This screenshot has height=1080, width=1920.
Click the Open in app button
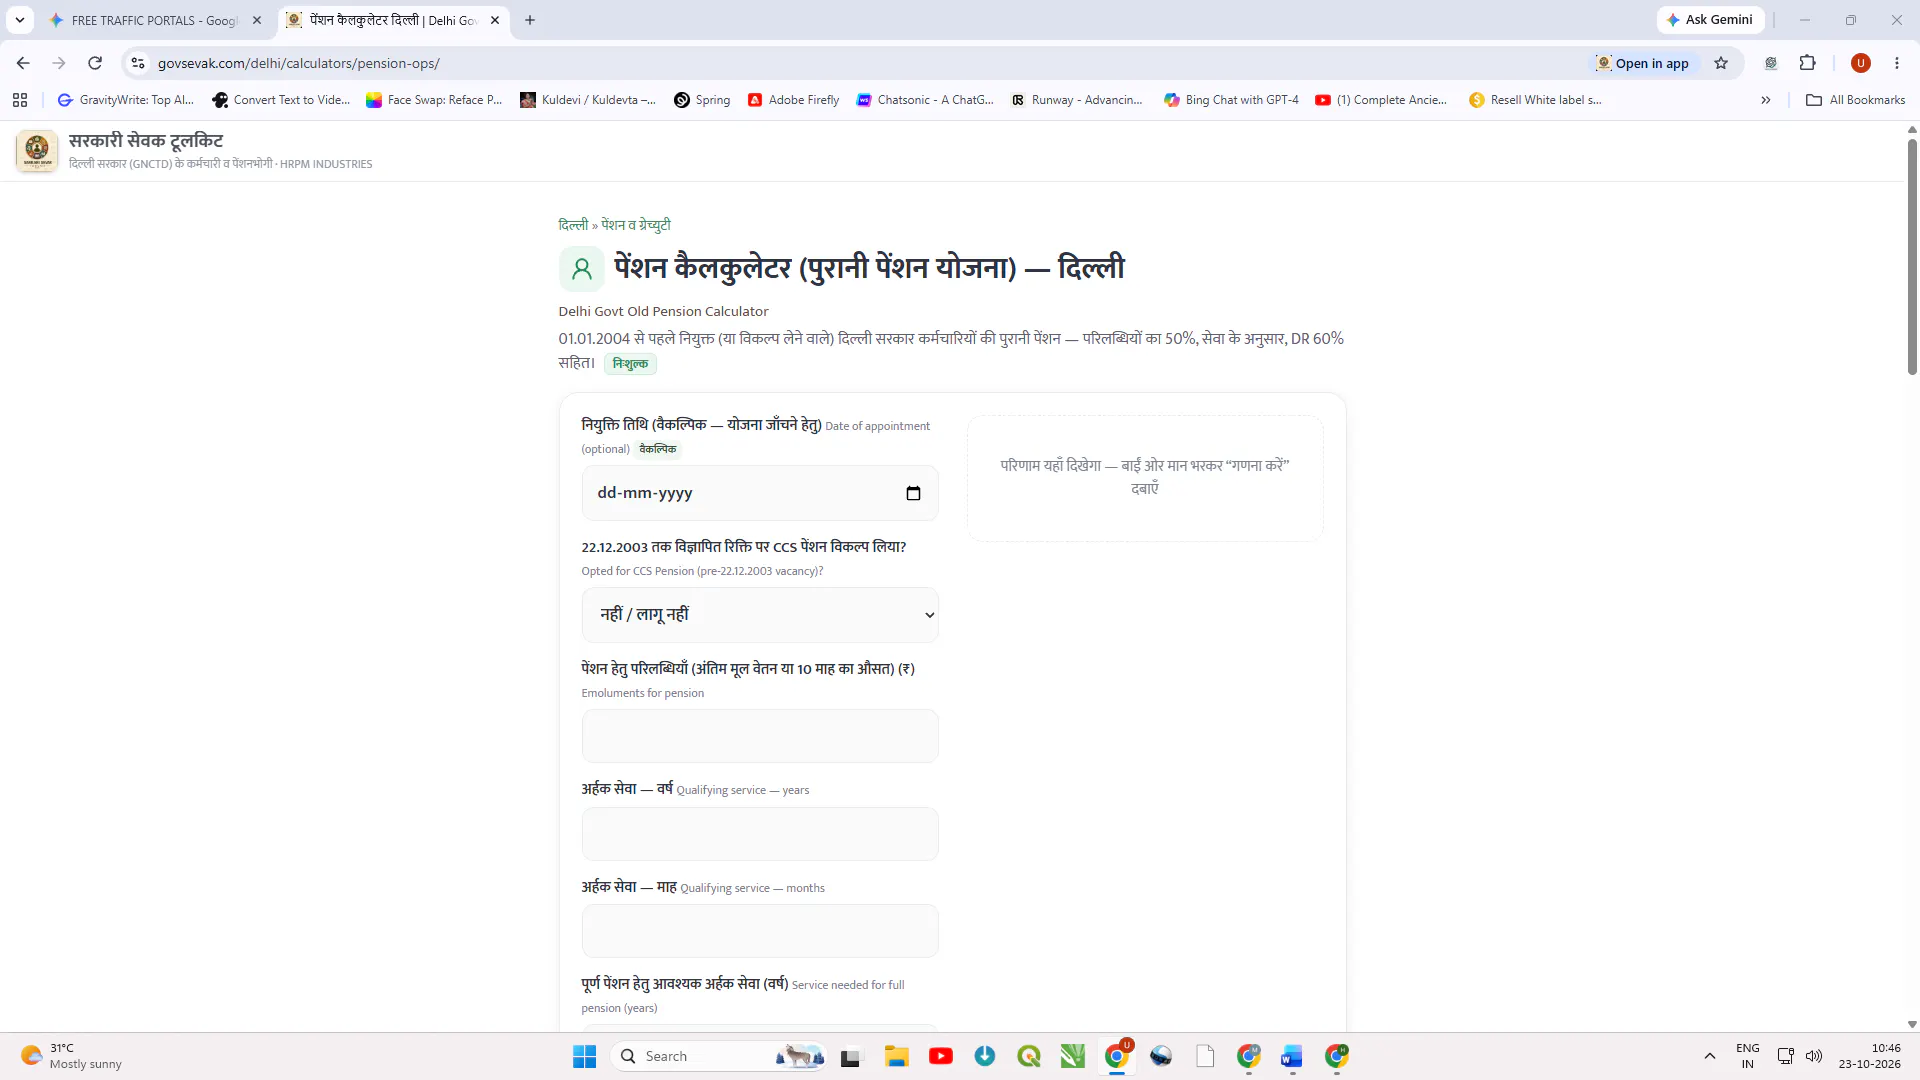1642,63
